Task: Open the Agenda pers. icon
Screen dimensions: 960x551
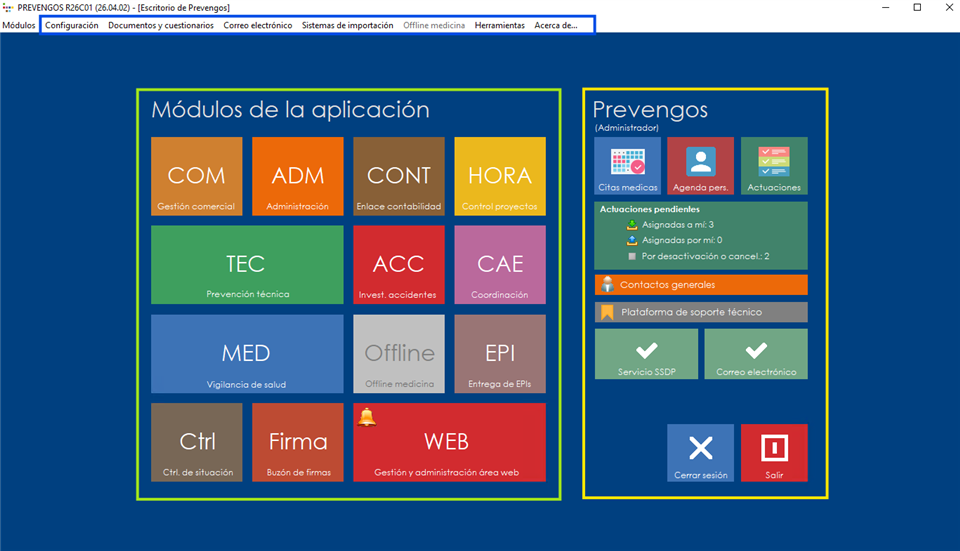Action: click(x=700, y=165)
